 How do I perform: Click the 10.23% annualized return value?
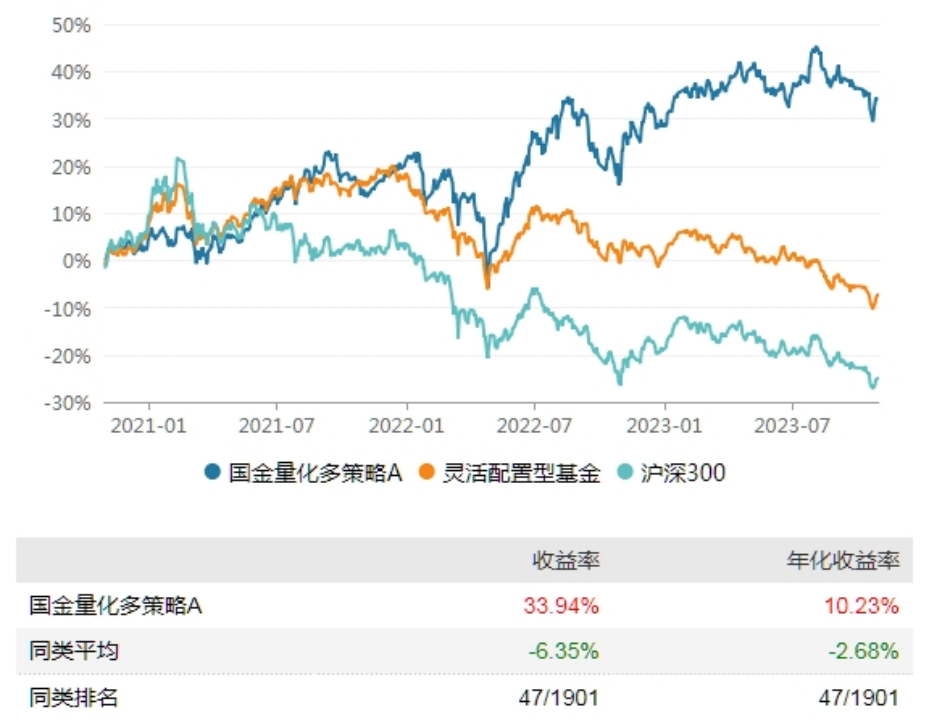864,605
